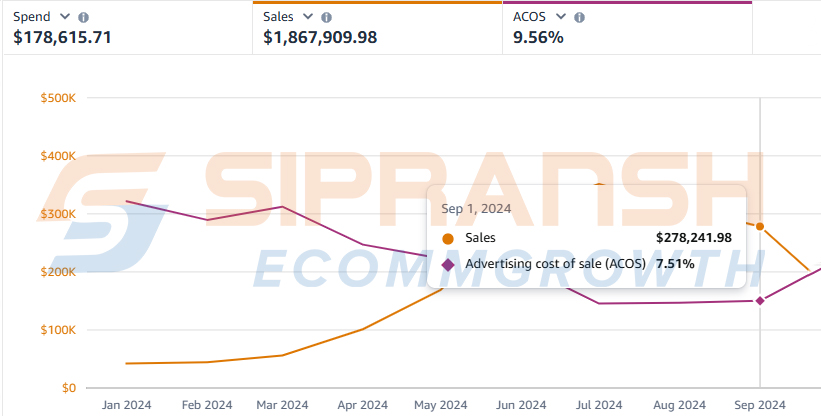Click the $178,615.71 spend total
This screenshot has width=821, height=416.
[62, 38]
